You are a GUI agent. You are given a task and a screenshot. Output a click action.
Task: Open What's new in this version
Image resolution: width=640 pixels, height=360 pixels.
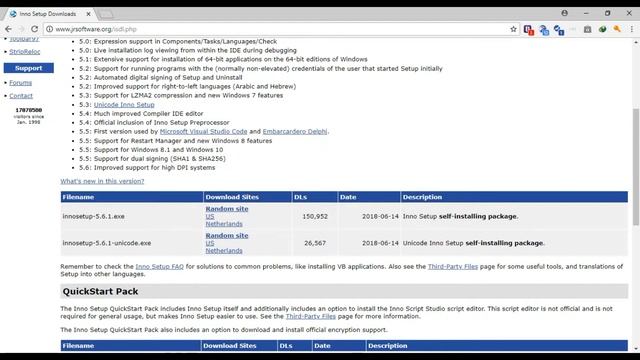[102, 181]
